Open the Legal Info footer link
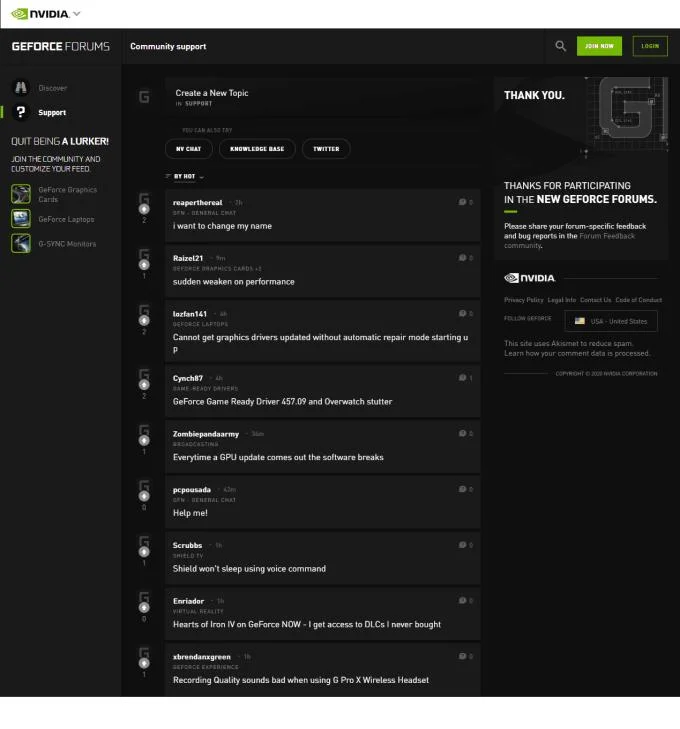The width and height of the screenshot is (680, 729). click(x=561, y=300)
